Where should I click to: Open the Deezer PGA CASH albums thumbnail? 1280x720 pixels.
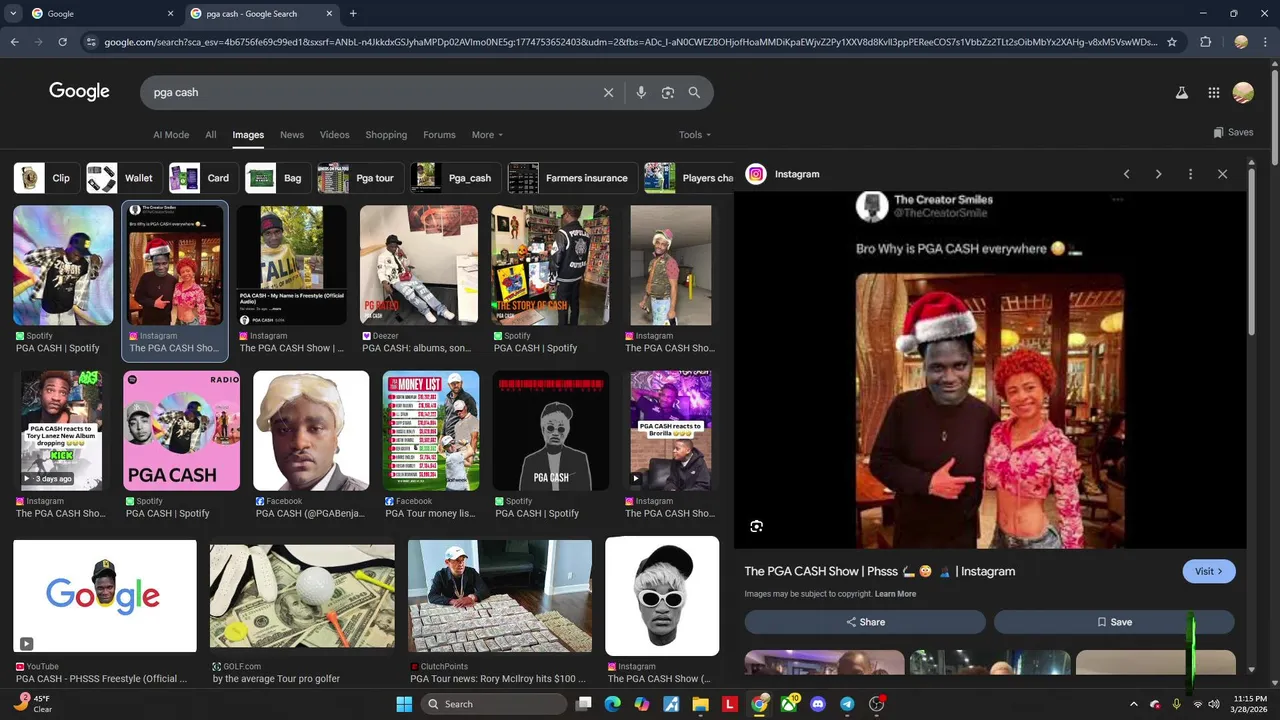[x=419, y=265]
